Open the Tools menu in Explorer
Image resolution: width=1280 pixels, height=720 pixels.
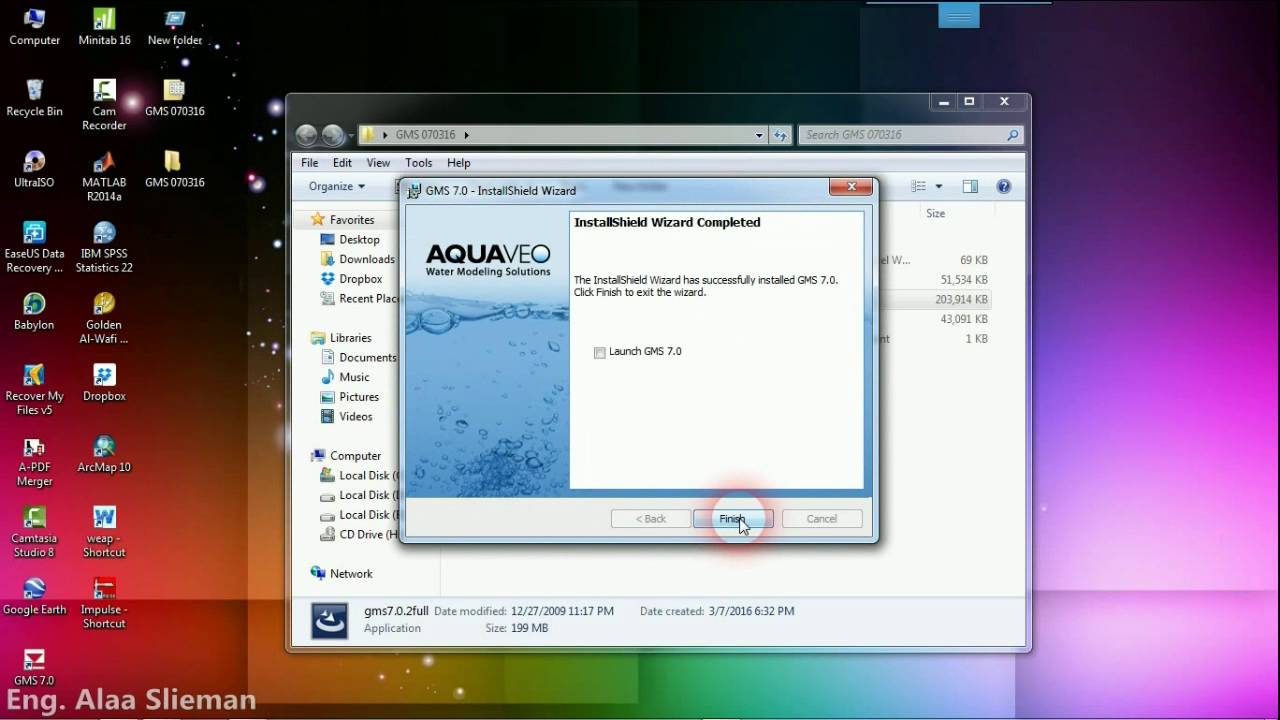pyautogui.click(x=419, y=163)
